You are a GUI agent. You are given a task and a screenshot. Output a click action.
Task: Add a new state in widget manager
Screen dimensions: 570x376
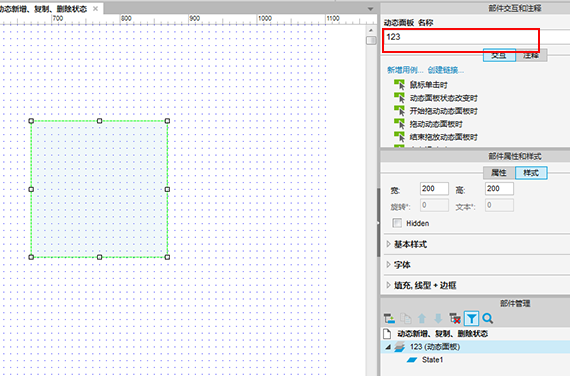[389, 319]
